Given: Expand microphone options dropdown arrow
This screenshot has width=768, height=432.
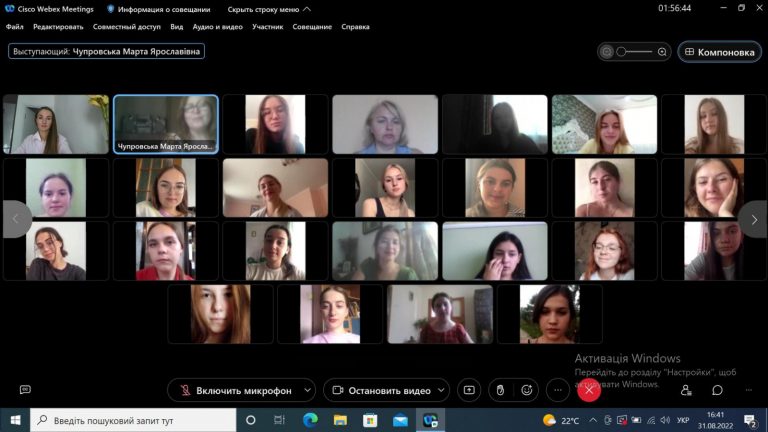Looking at the screenshot, I should click(308, 390).
